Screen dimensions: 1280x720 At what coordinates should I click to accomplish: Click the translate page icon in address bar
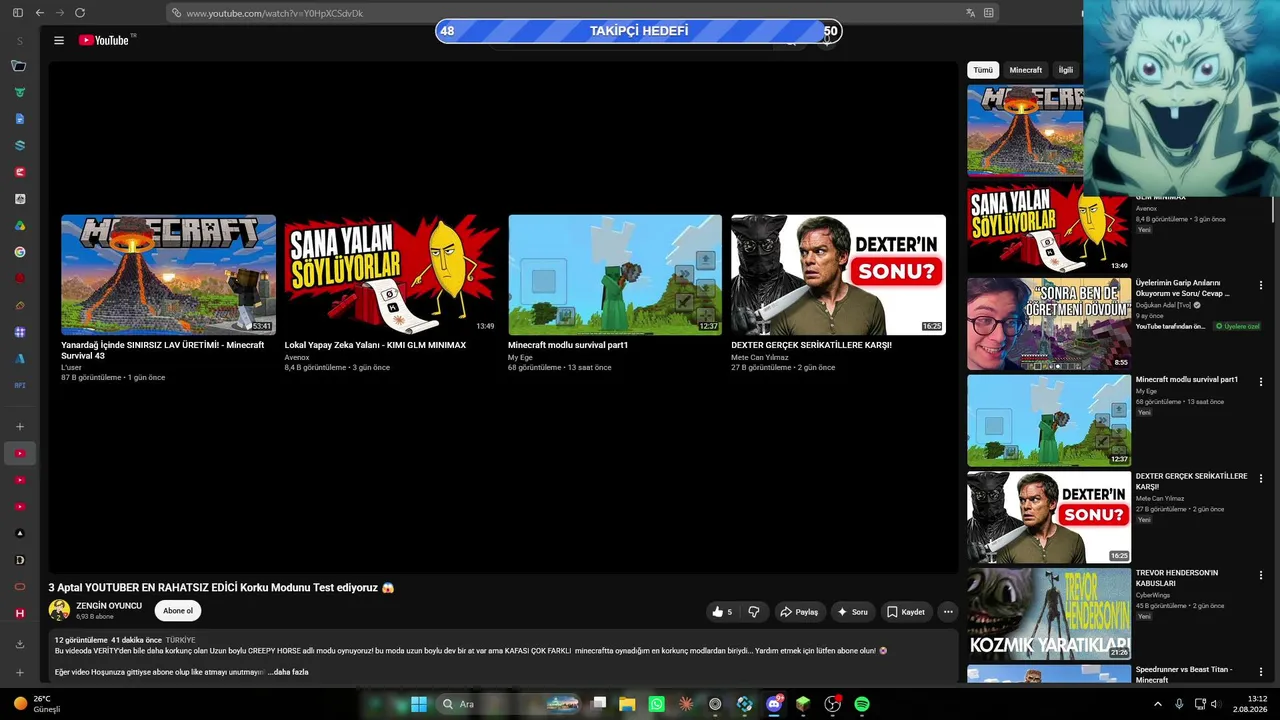tap(970, 13)
